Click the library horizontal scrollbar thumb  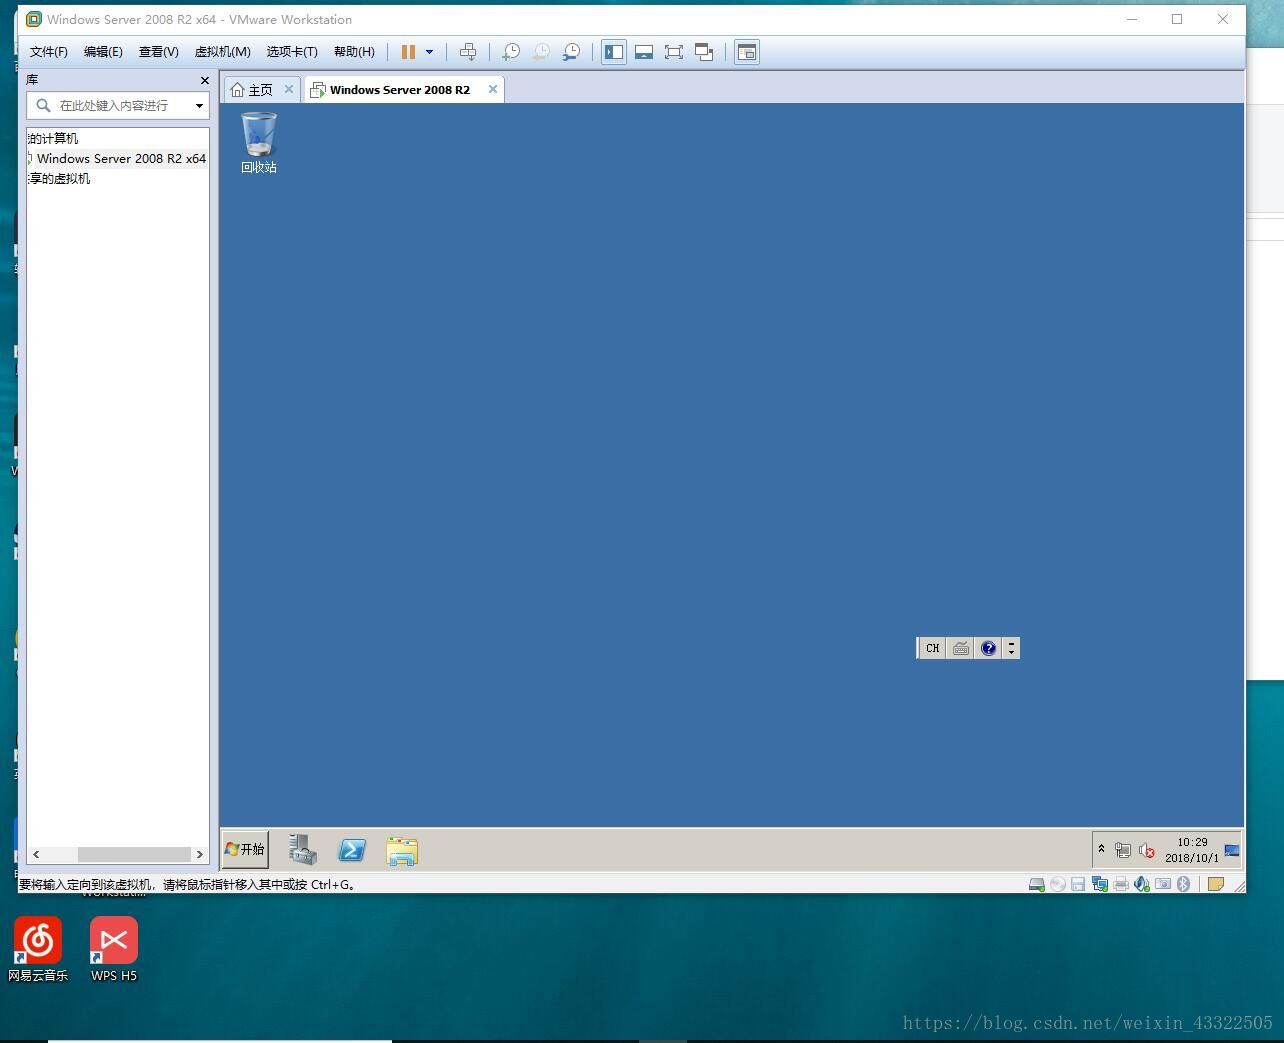pyautogui.click(x=134, y=854)
